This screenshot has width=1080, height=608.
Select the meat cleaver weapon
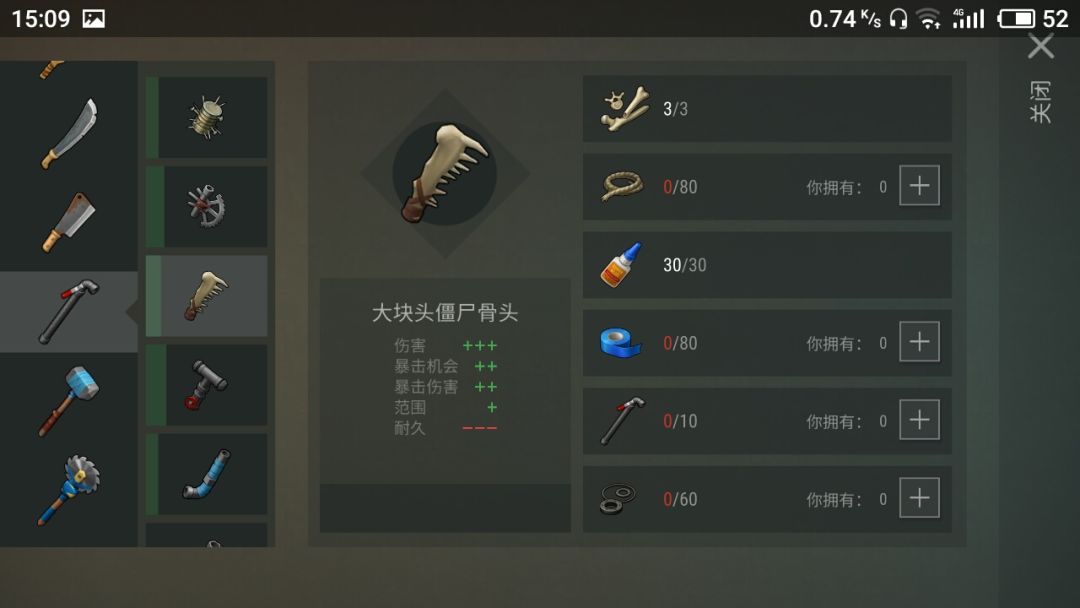[x=68, y=222]
